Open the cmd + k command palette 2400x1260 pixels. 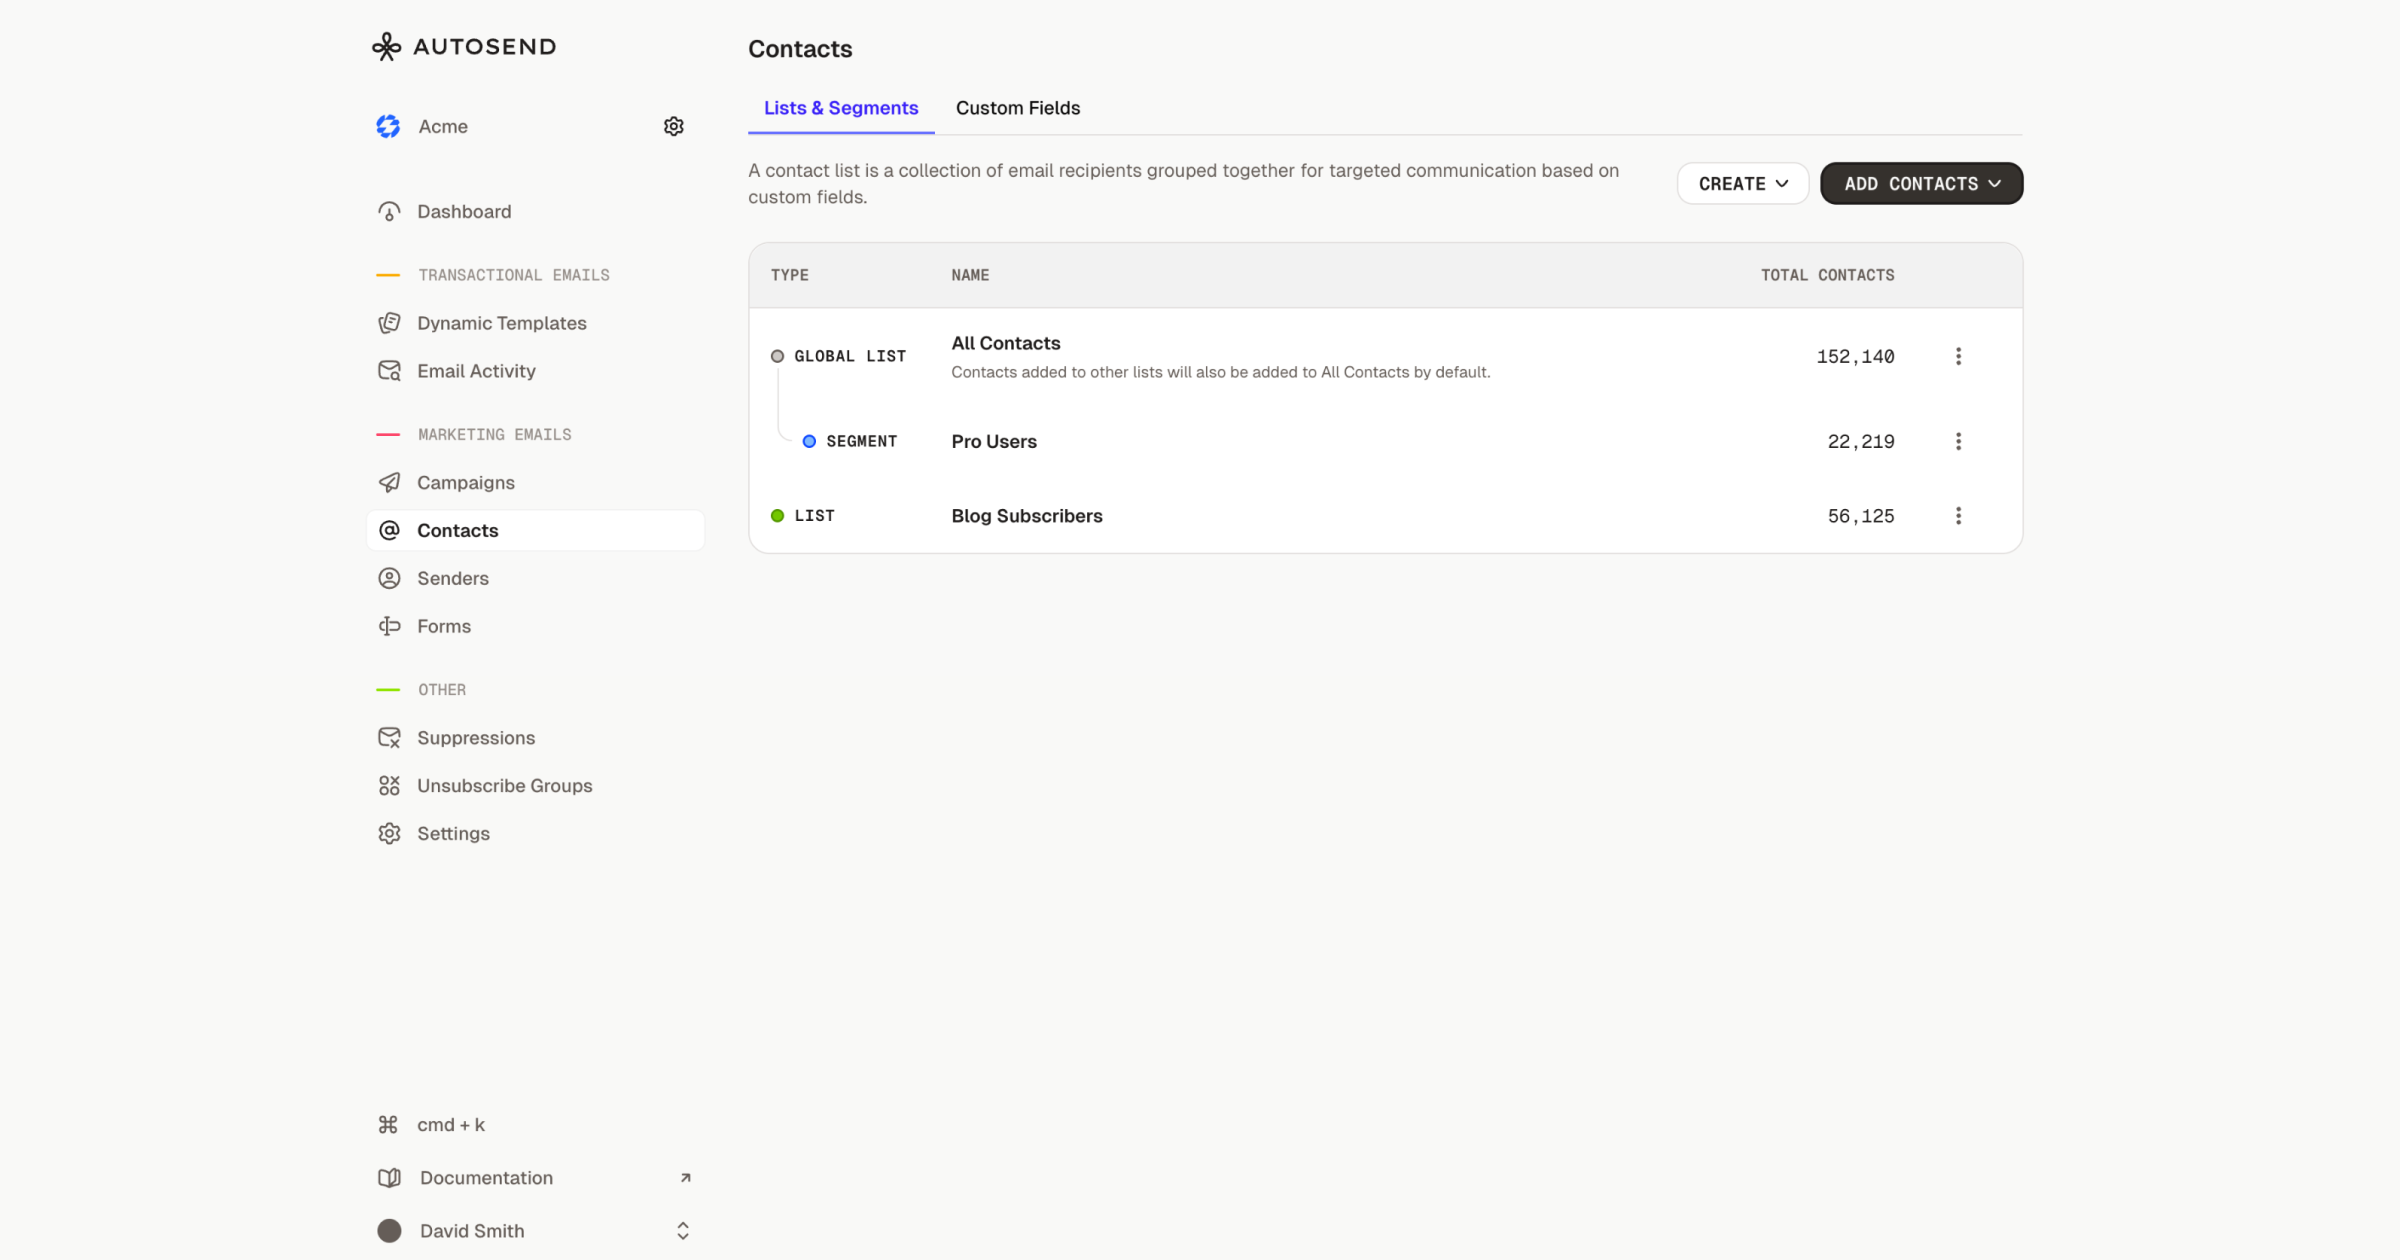point(450,1125)
